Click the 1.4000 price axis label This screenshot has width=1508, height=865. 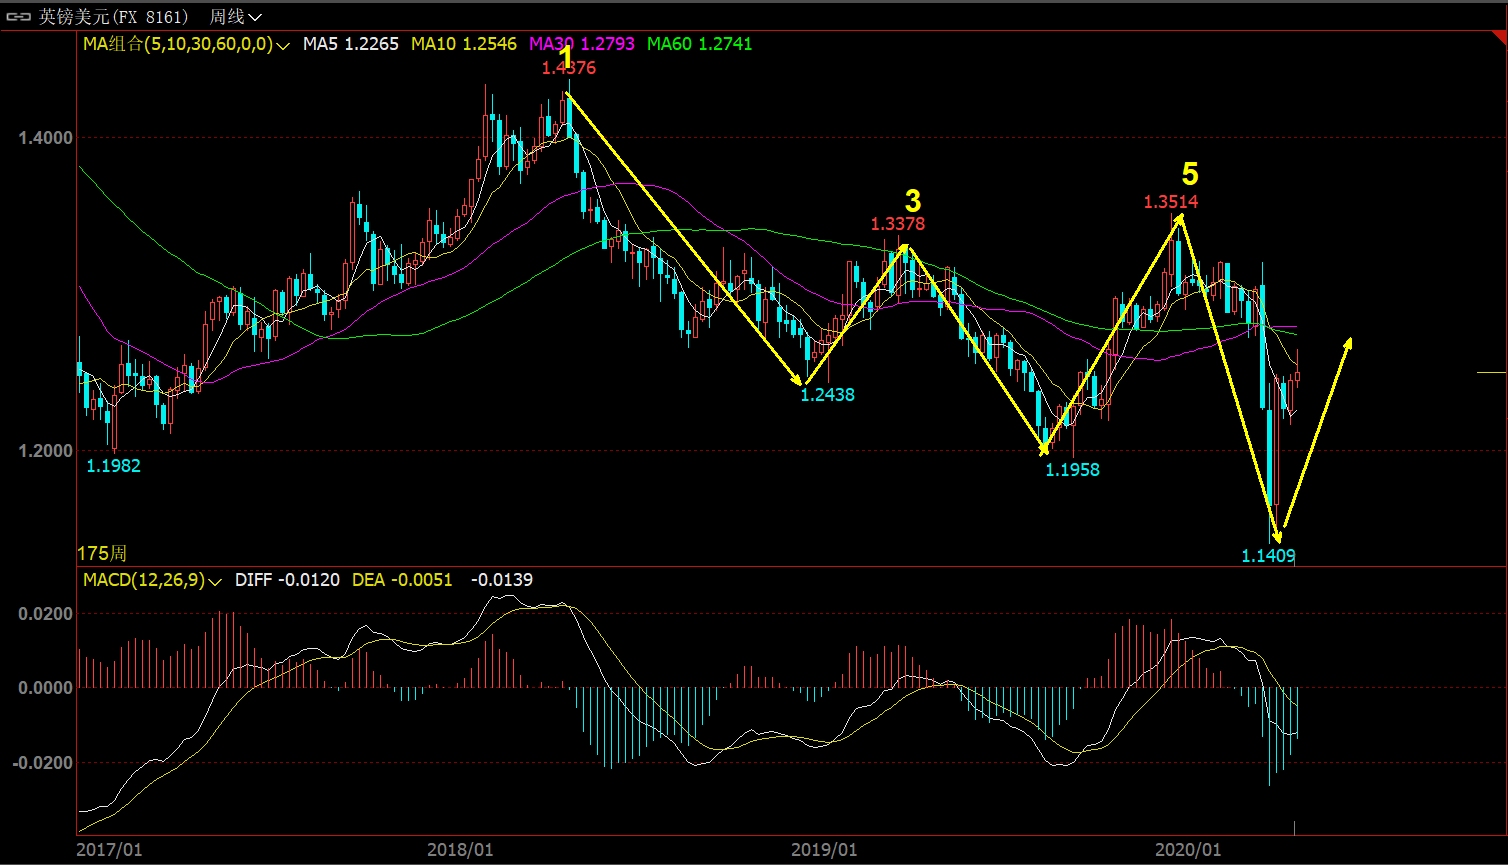46,138
